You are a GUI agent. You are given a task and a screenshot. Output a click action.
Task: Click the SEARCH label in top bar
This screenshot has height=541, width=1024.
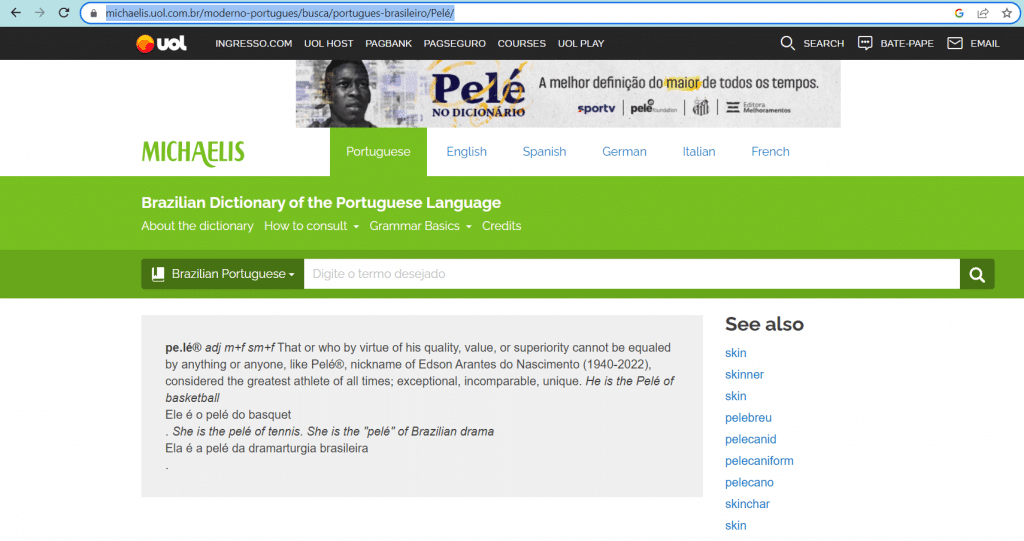click(x=824, y=44)
